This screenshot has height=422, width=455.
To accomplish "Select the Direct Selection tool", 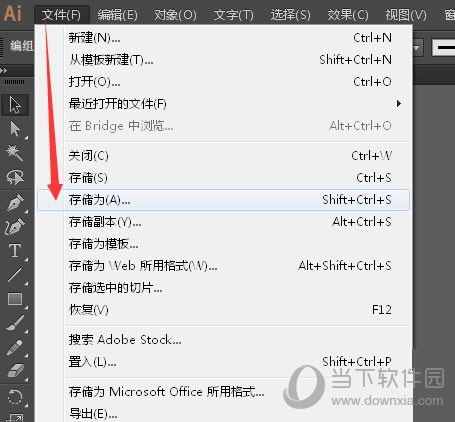I will (x=15, y=129).
